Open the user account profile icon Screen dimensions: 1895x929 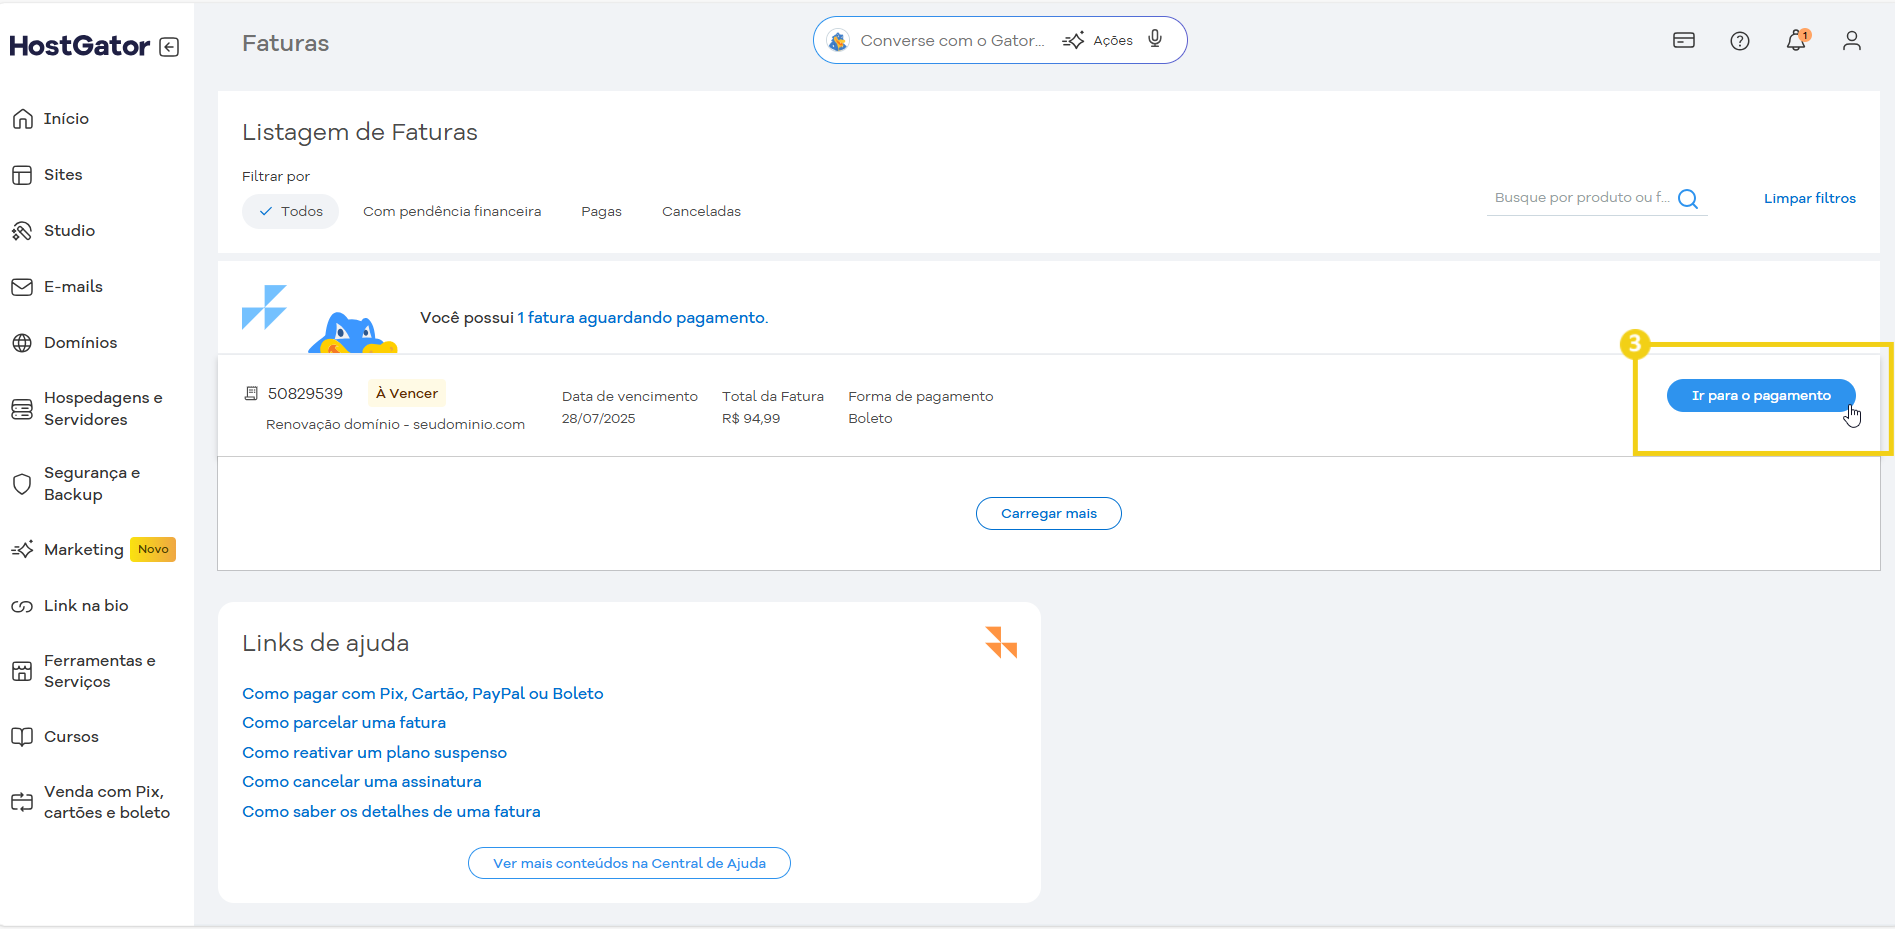coord(1851,41)
